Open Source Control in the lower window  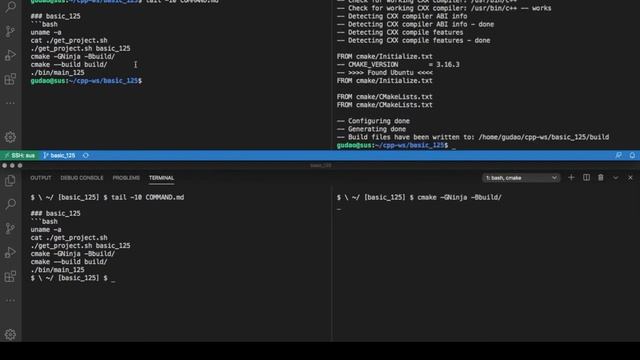(10, 228)
